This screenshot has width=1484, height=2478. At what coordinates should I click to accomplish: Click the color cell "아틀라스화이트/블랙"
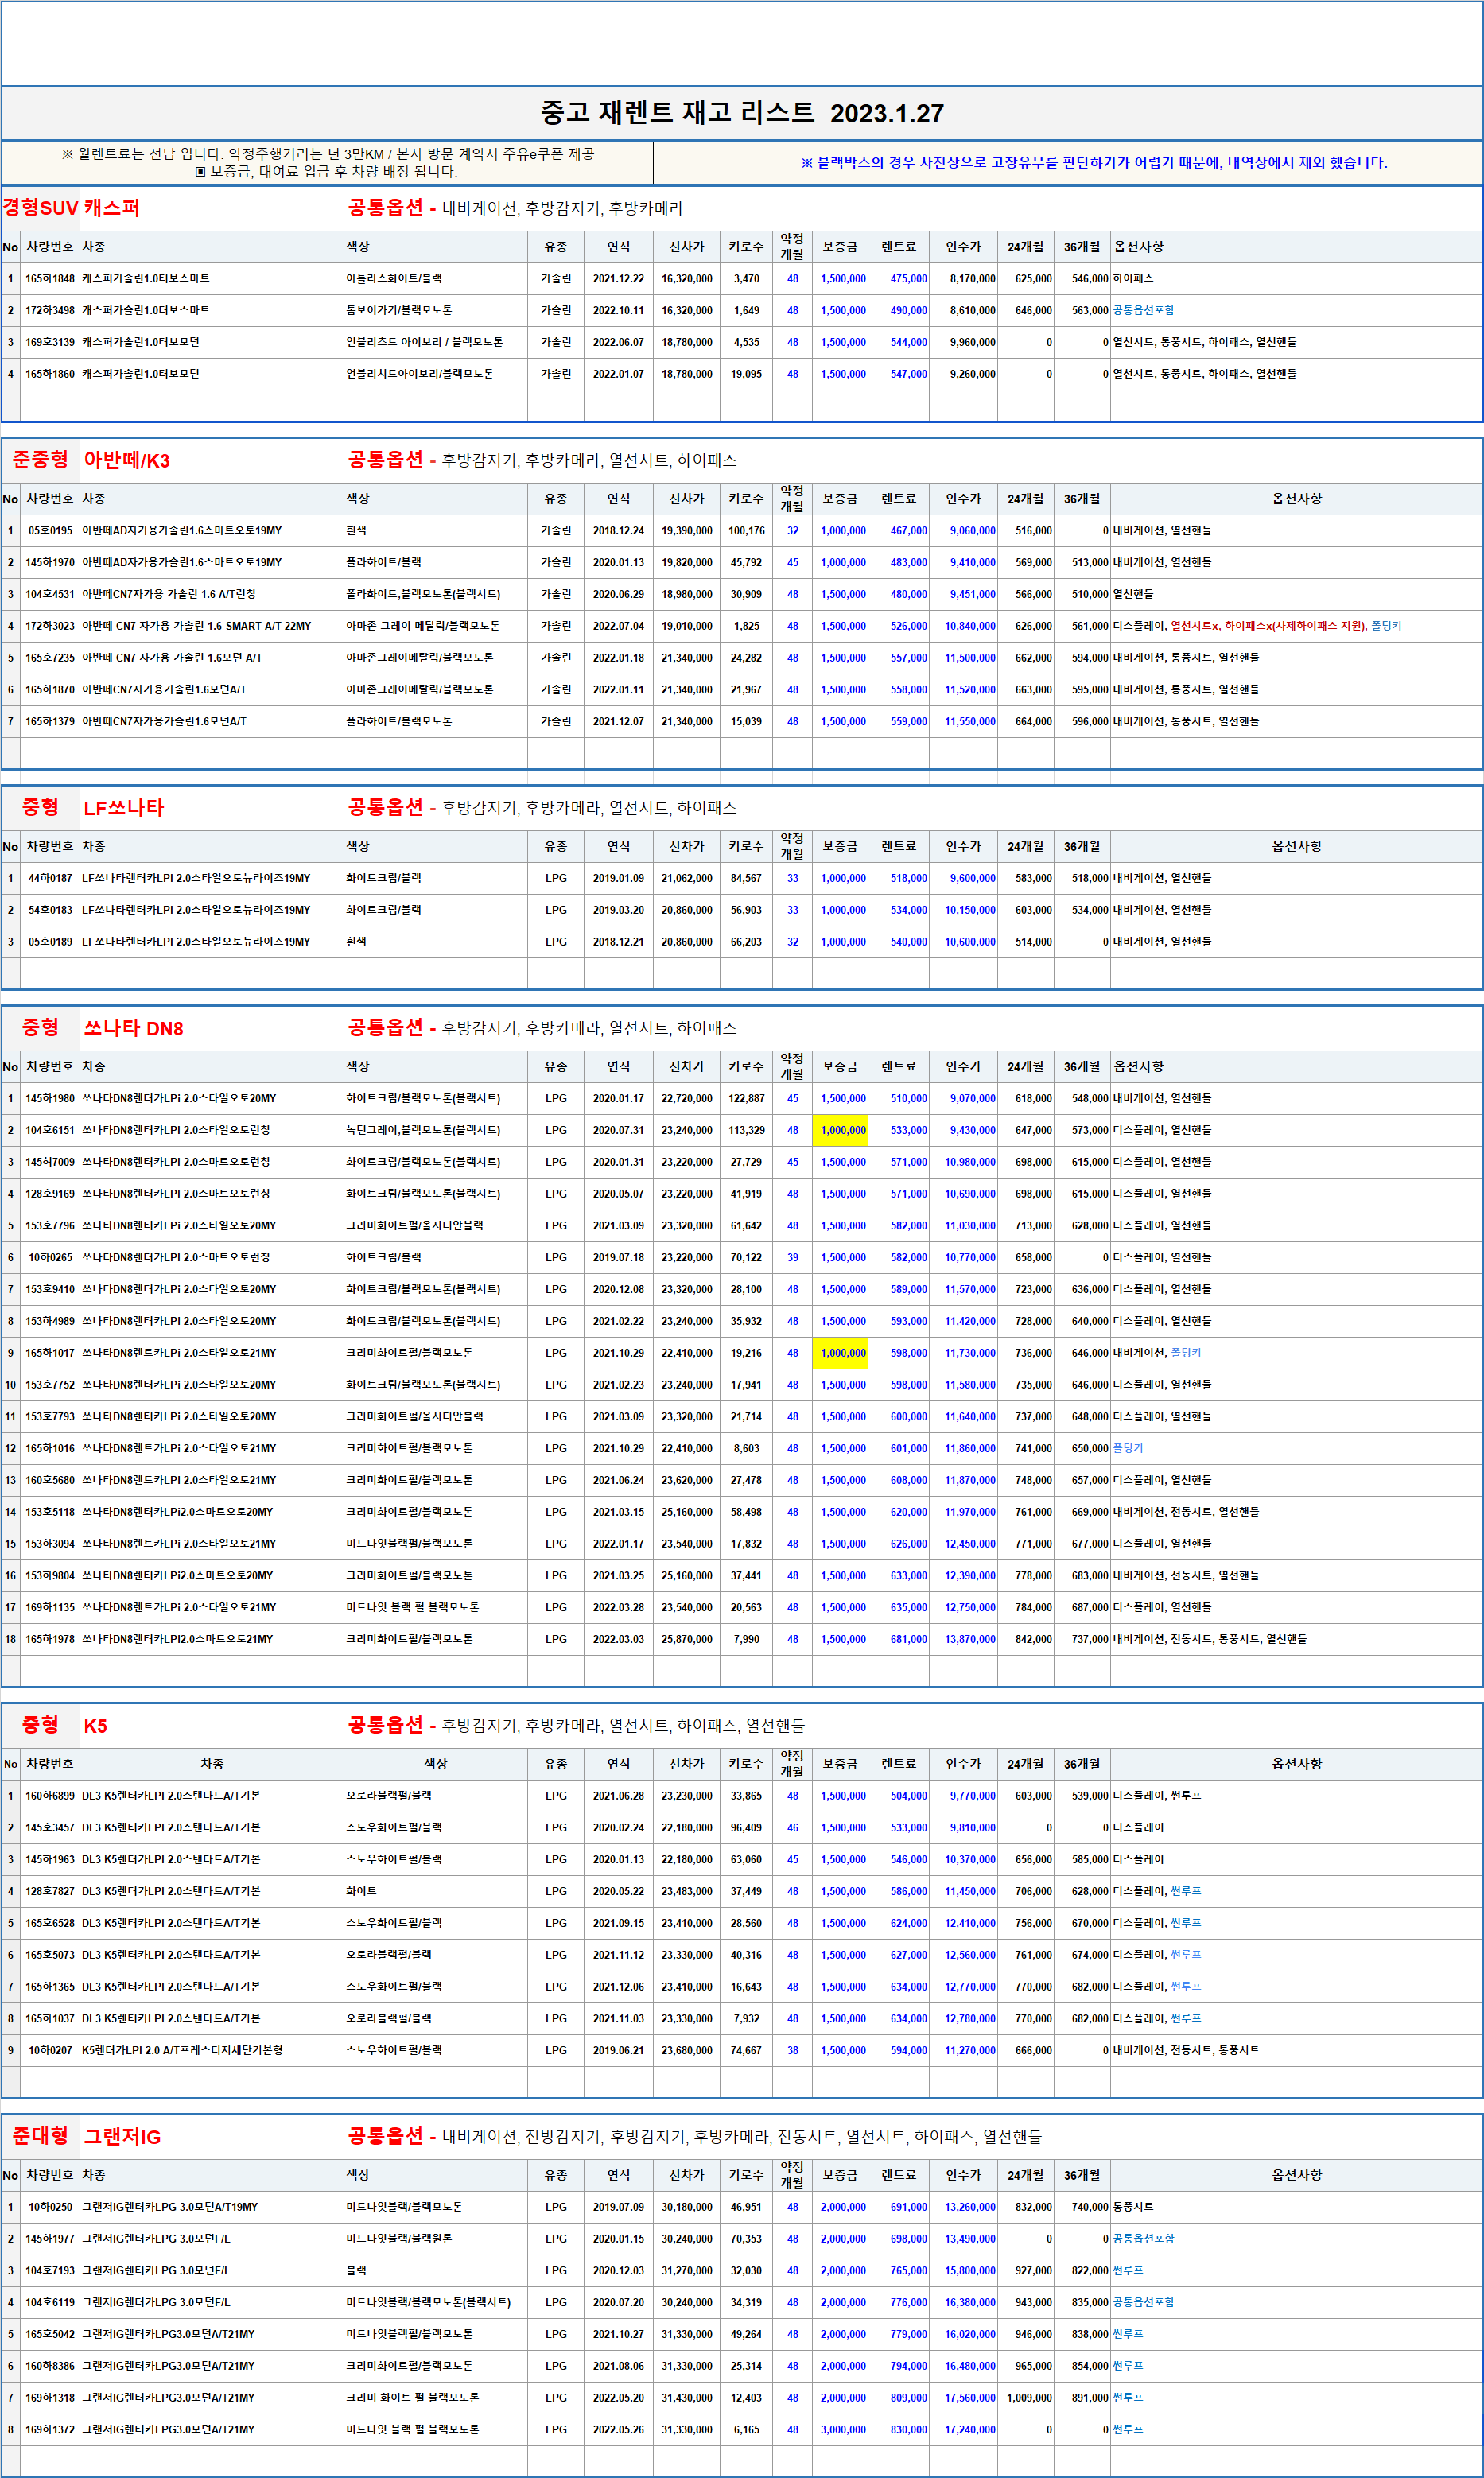[x=394, y=279]
